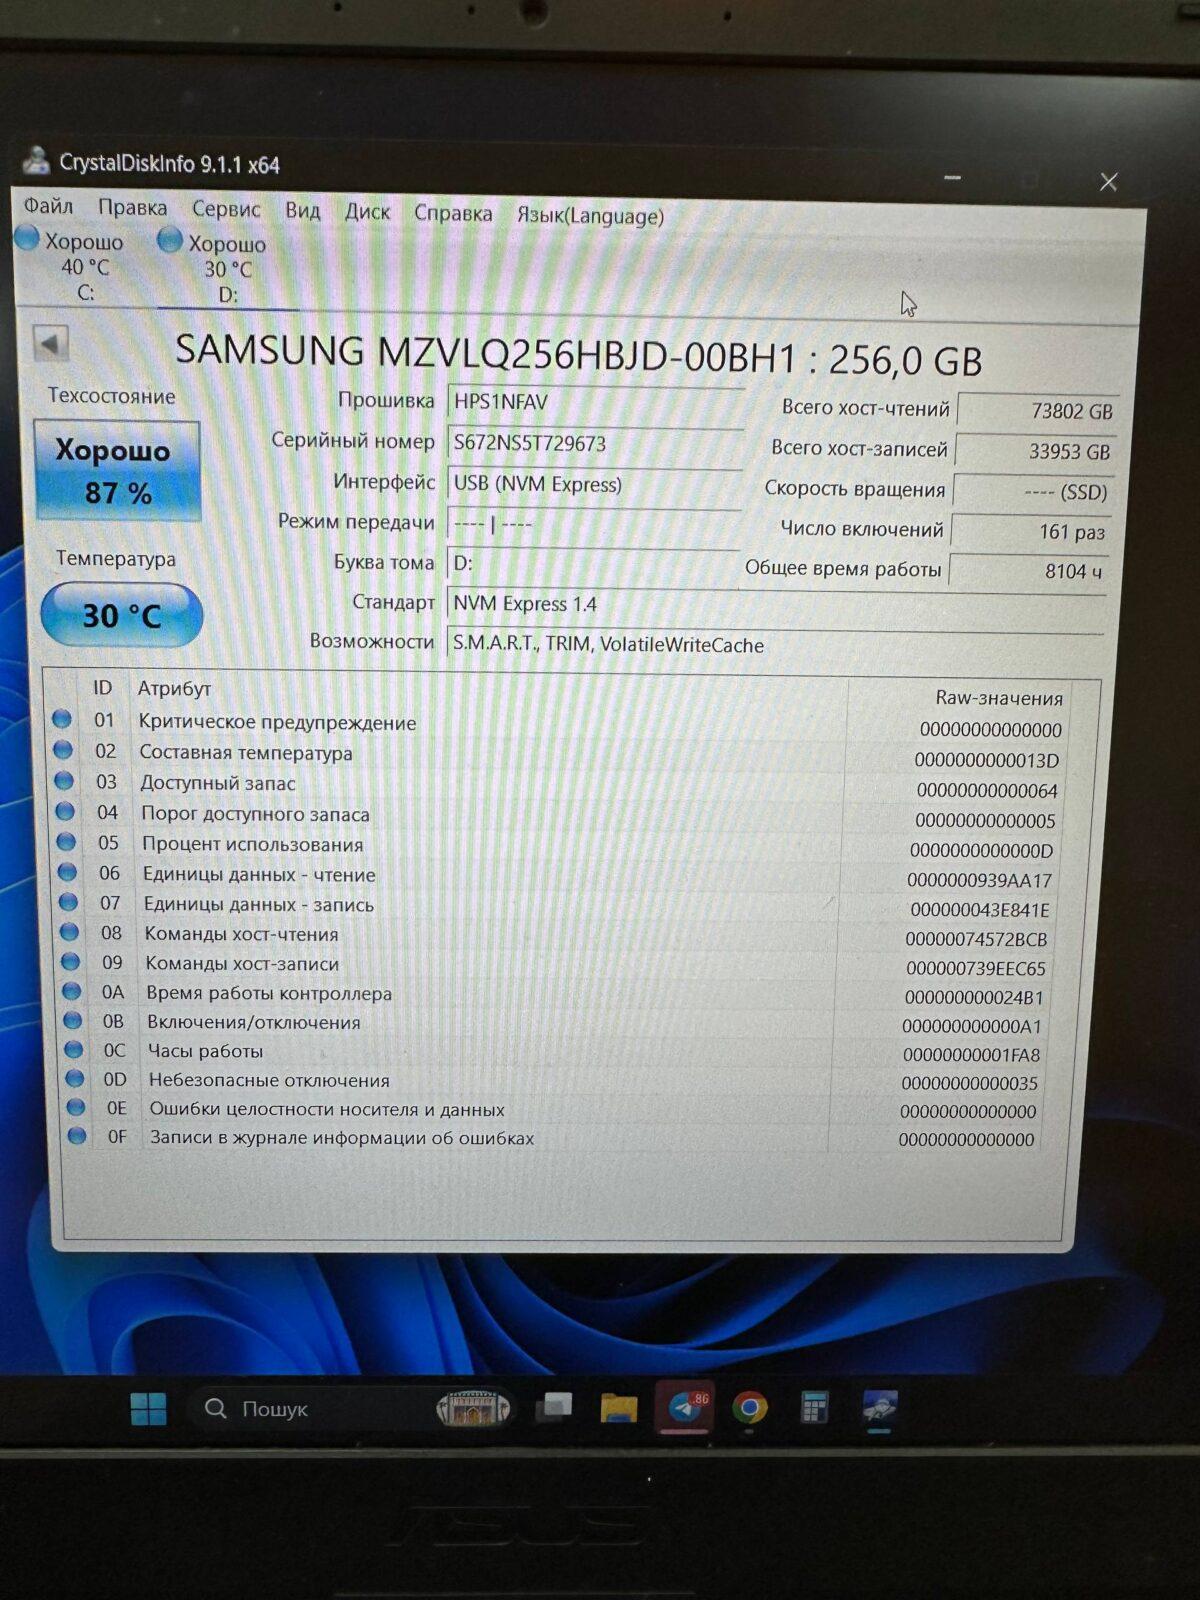Image resolution: width=1200 pixels, height=1600 pixels.
Task: Select raw value 000000043E841E
Action: (x=980, y=910)
